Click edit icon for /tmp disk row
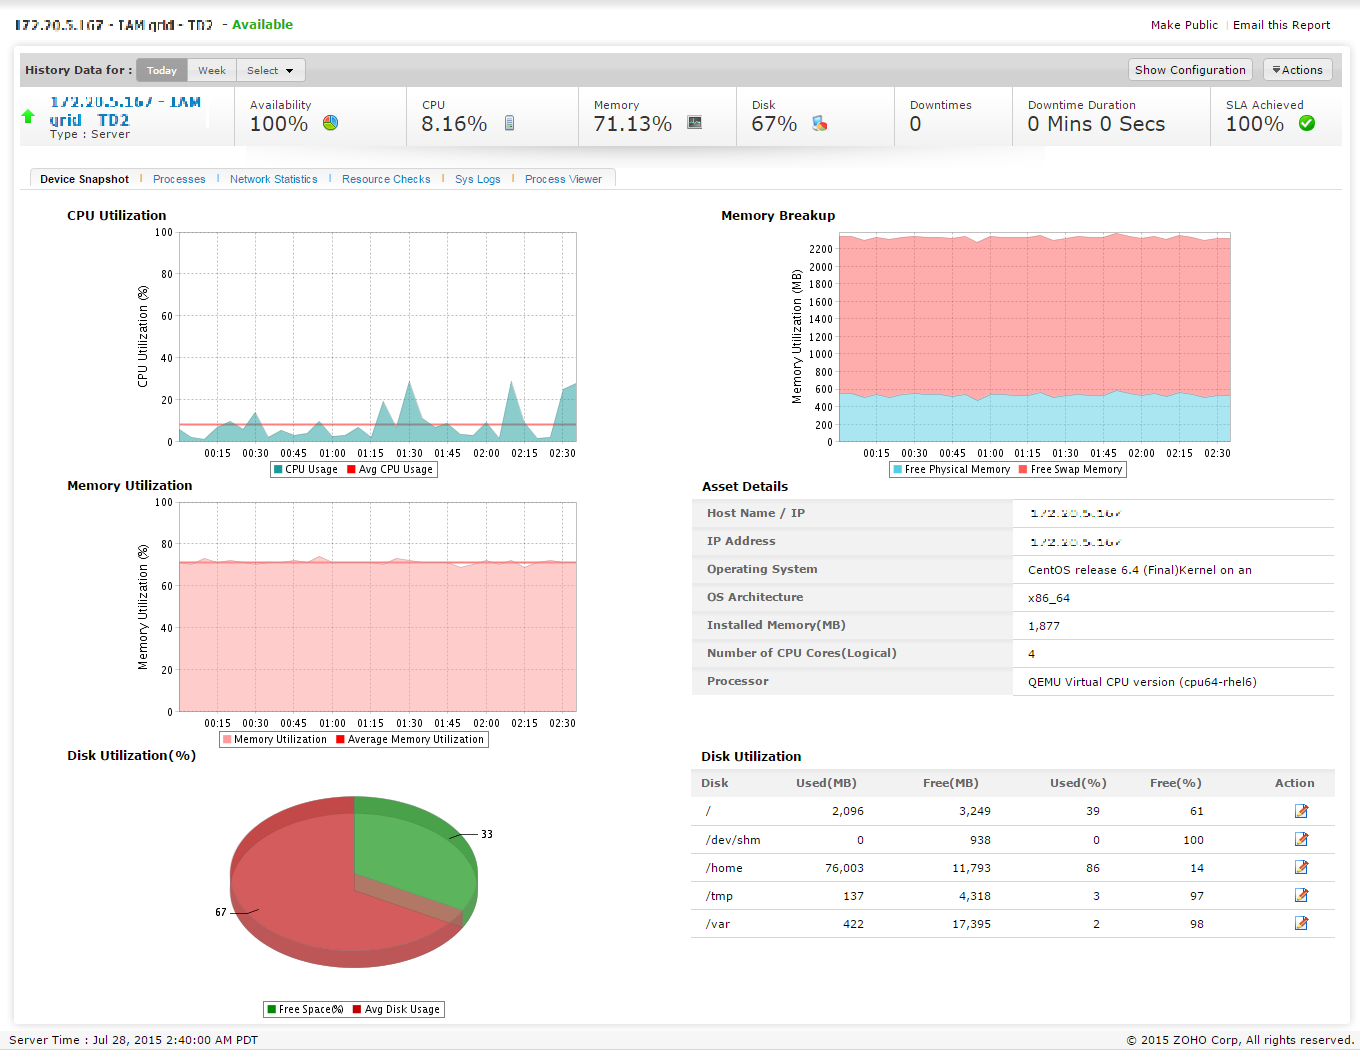The width and height of the screenshot is (1360, 1050). click(1301, 895)
